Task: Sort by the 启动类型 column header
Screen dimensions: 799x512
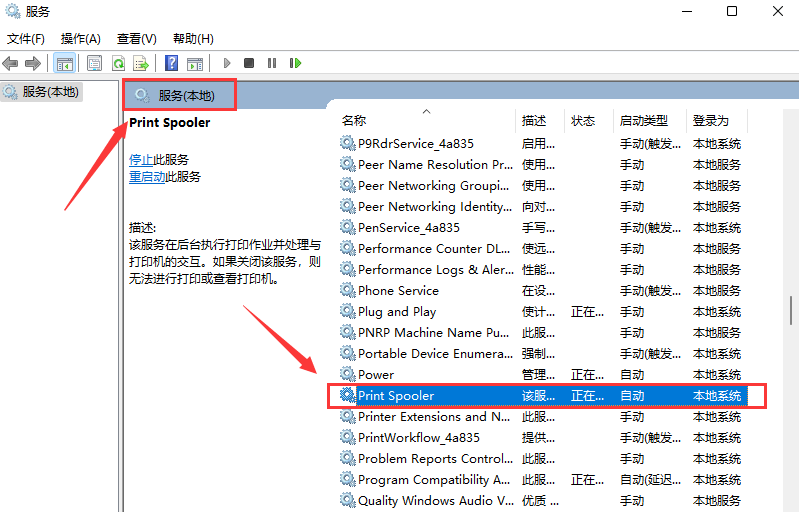Action: coord(650,121)
